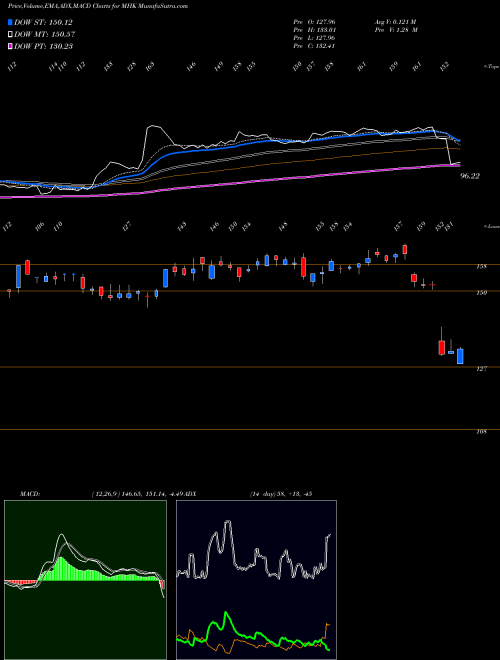Click the last blue candlestick near 127
This screenshot has width=500, height=660.
[x=460, y=356]
